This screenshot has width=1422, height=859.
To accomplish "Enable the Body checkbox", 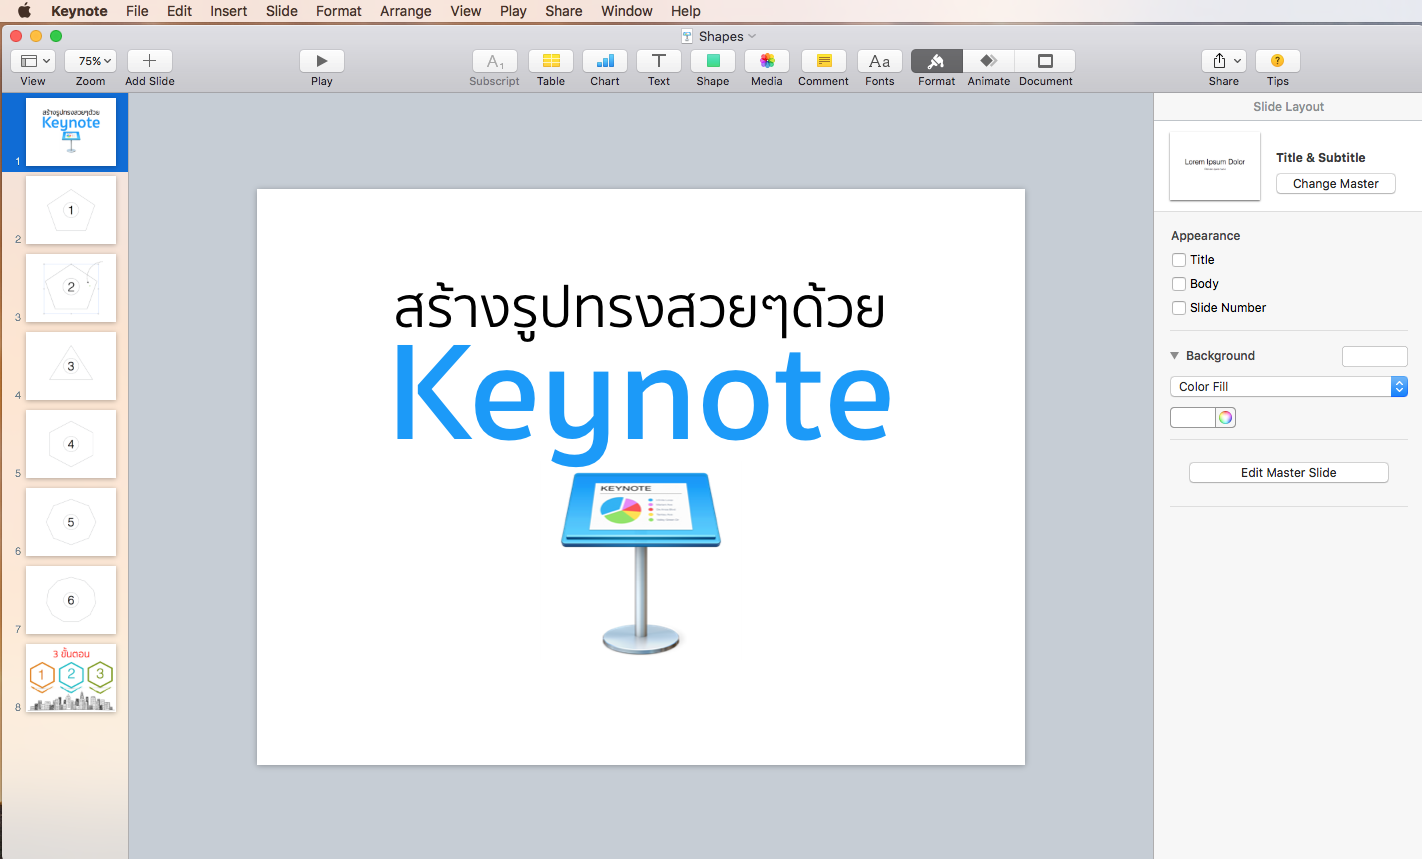I will (x=1178, y=283).
